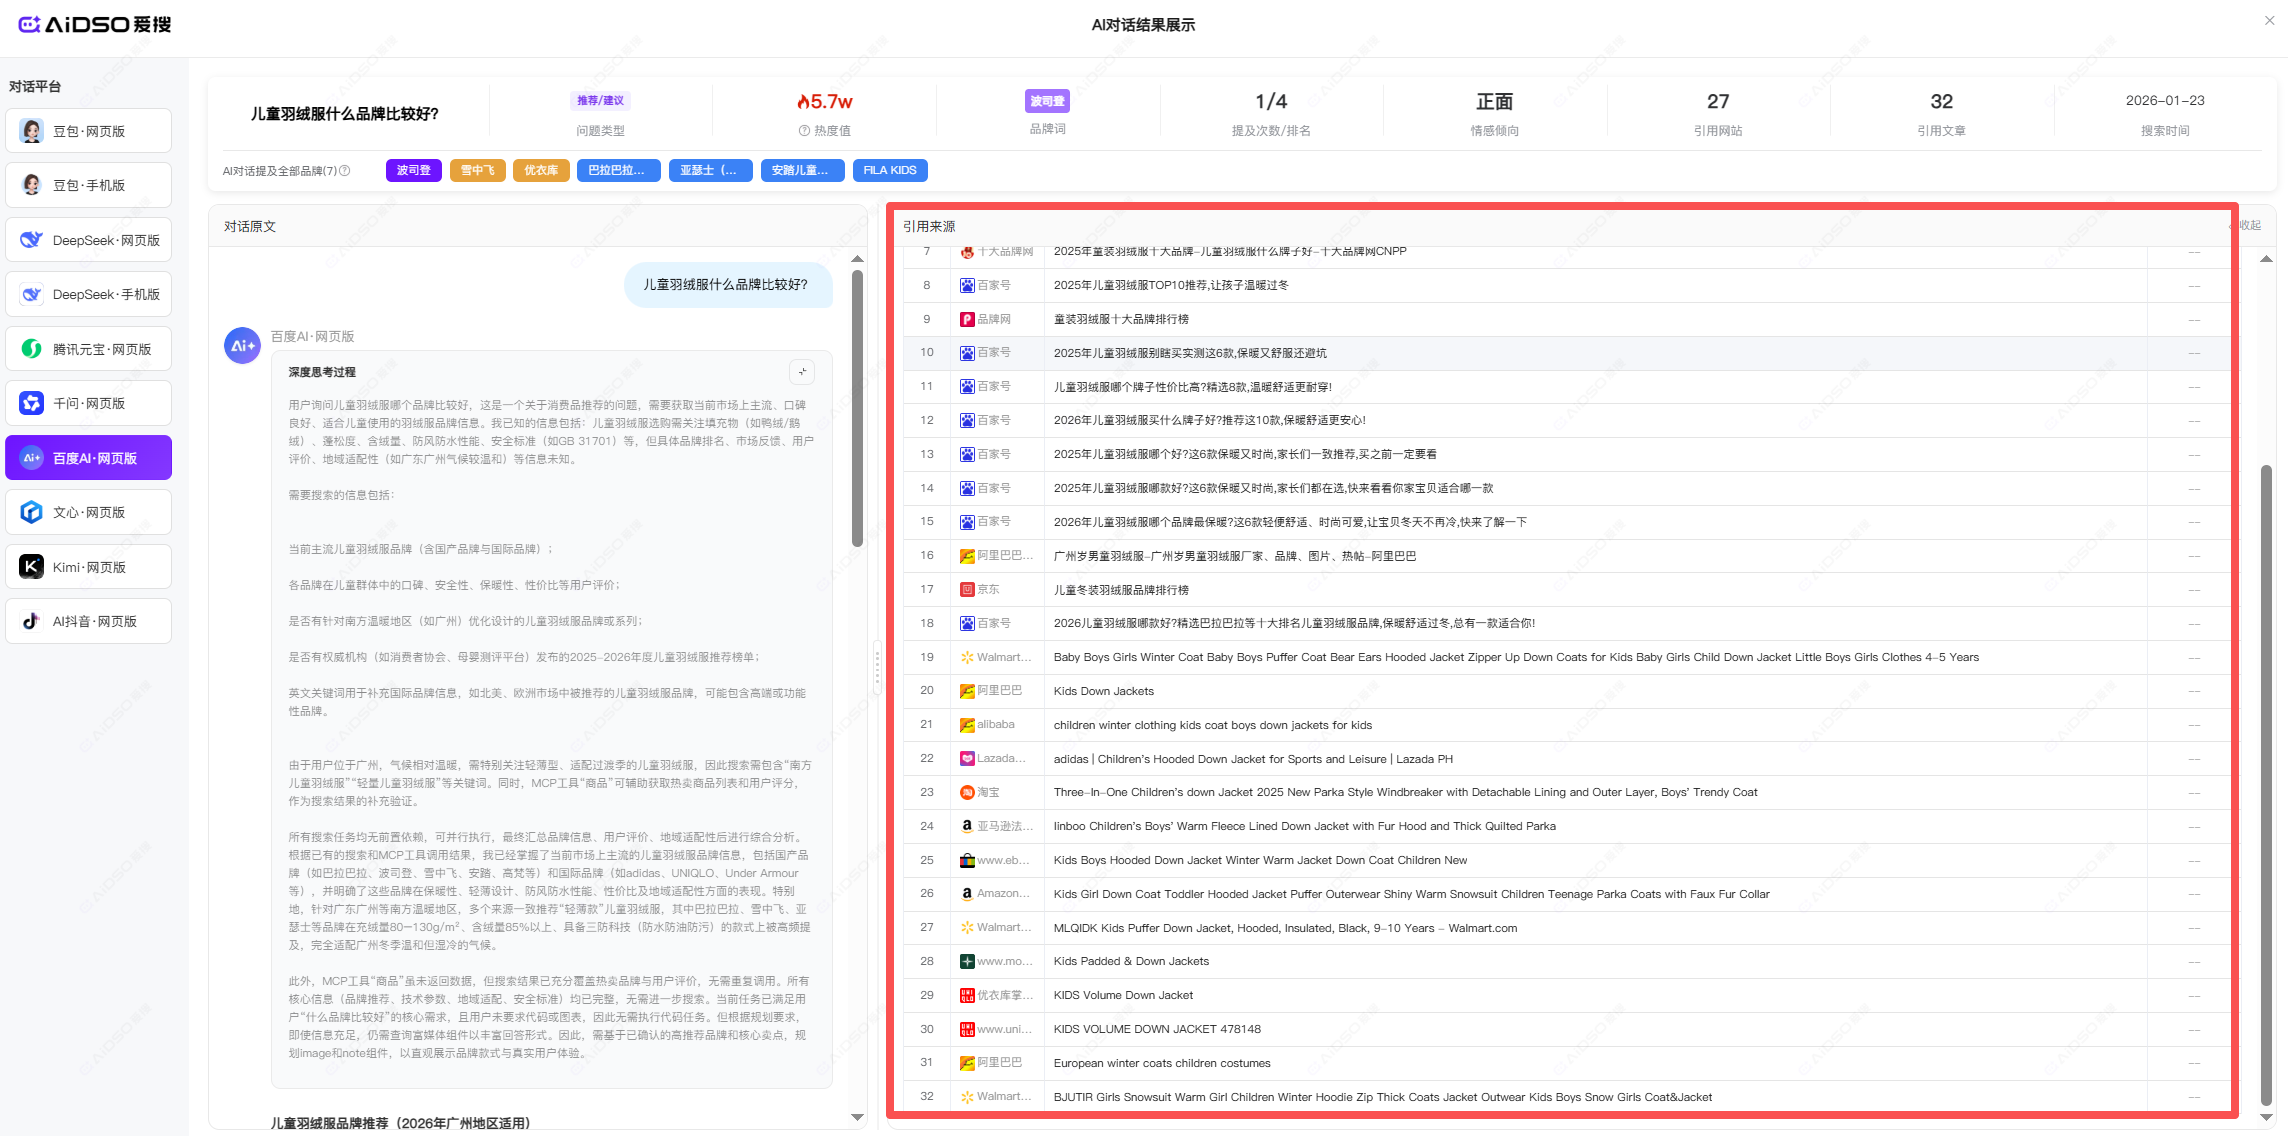Click the 京东 source icon in row 17

(x=967, y=590)
